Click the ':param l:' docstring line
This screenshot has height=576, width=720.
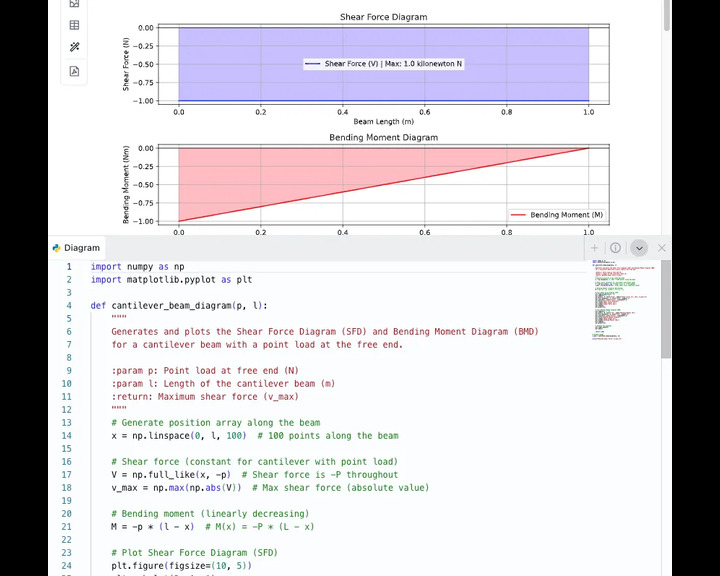[x=223, y=384]
